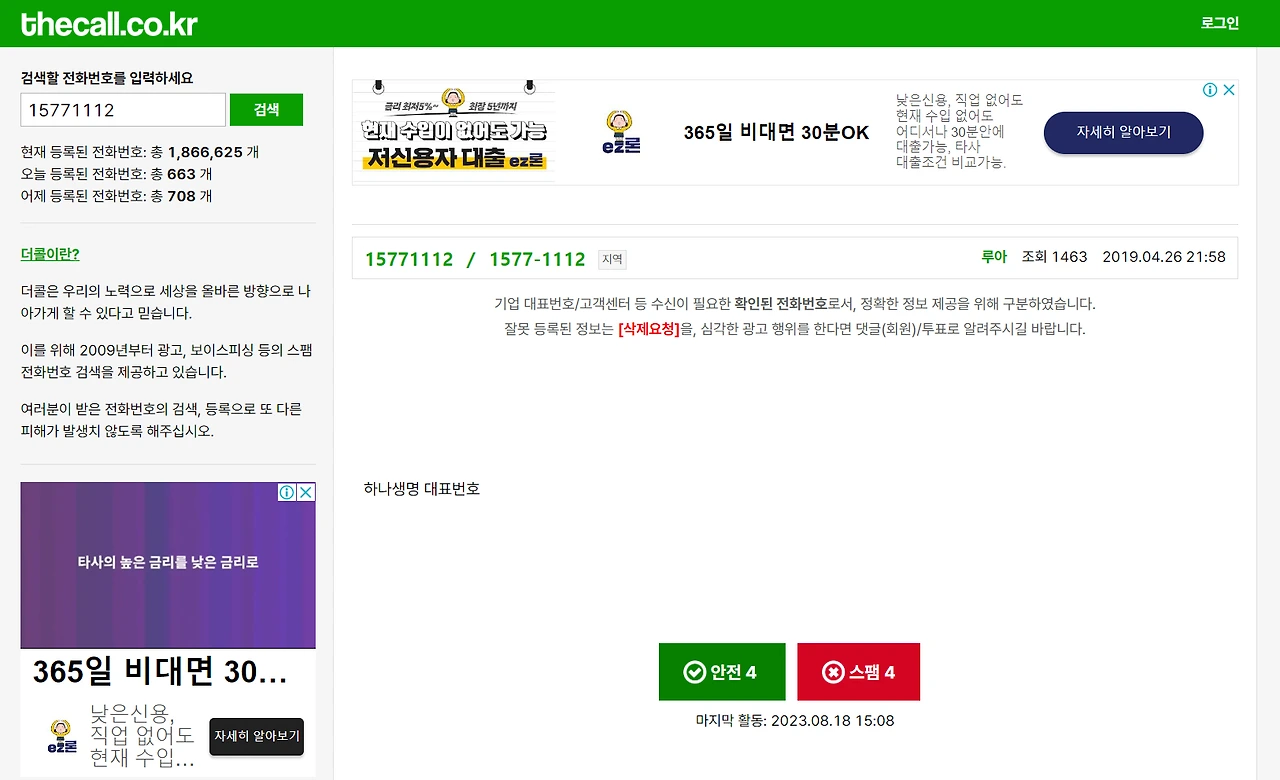Click the 검색할 전화번호를 입력하세요 label
The width and height of the screenshot is (1280, 780).
point(107,77)
